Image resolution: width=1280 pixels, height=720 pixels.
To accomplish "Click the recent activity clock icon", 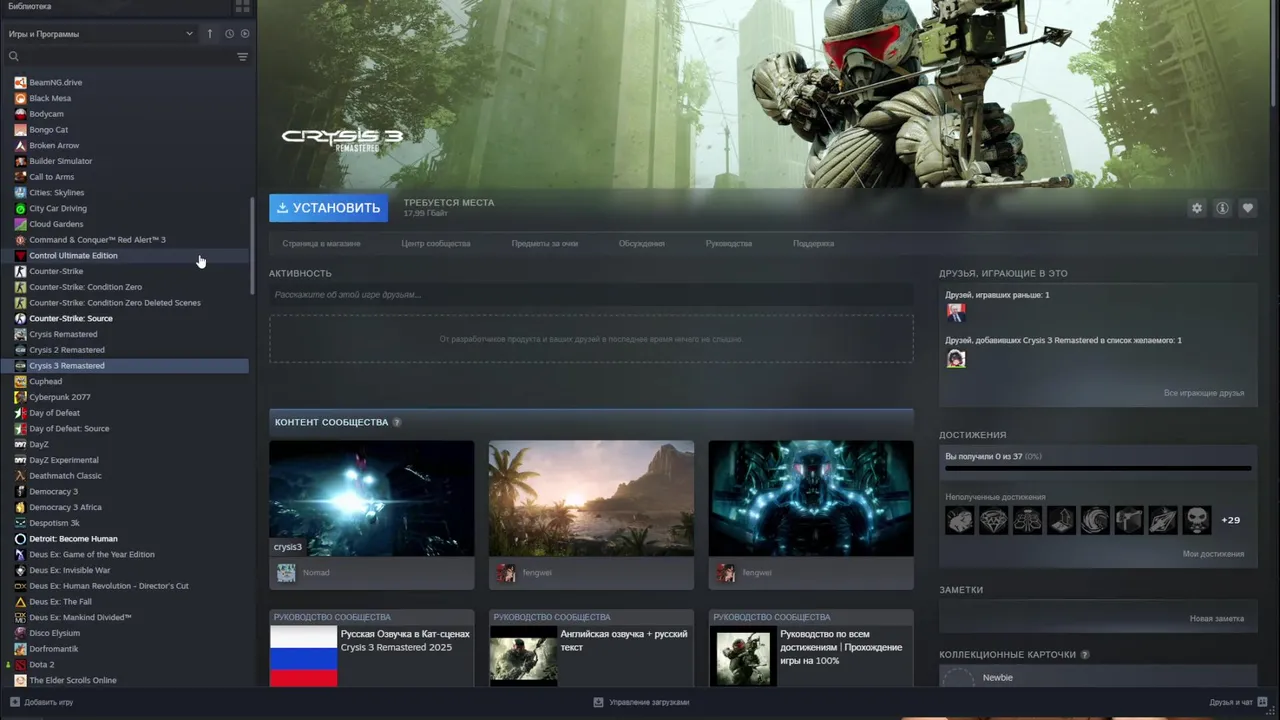I will 229,34.
